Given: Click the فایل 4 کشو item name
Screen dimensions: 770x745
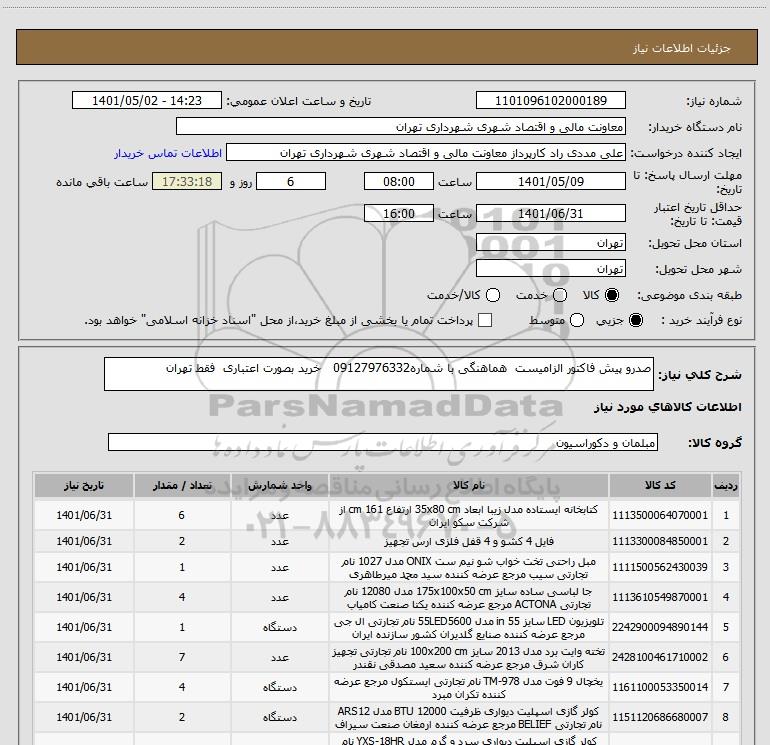Looking at the screenshot, I should 468,541.
